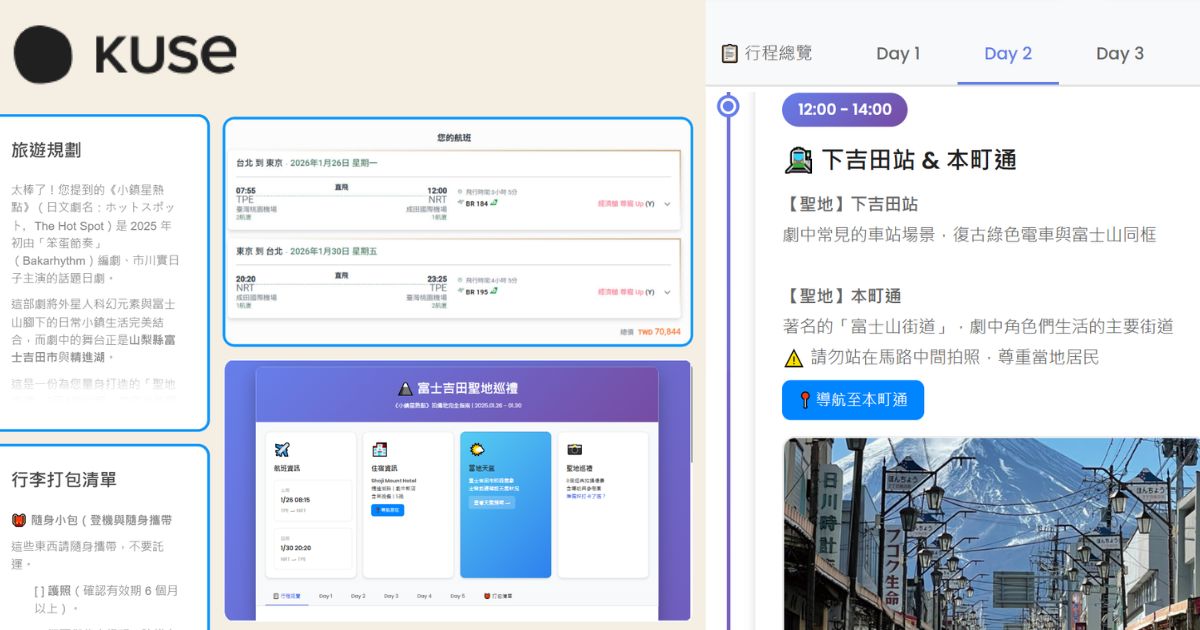1200x630 pixels.
Task: Switch to the Day 1 tab
Action: (x=899, y=54)
